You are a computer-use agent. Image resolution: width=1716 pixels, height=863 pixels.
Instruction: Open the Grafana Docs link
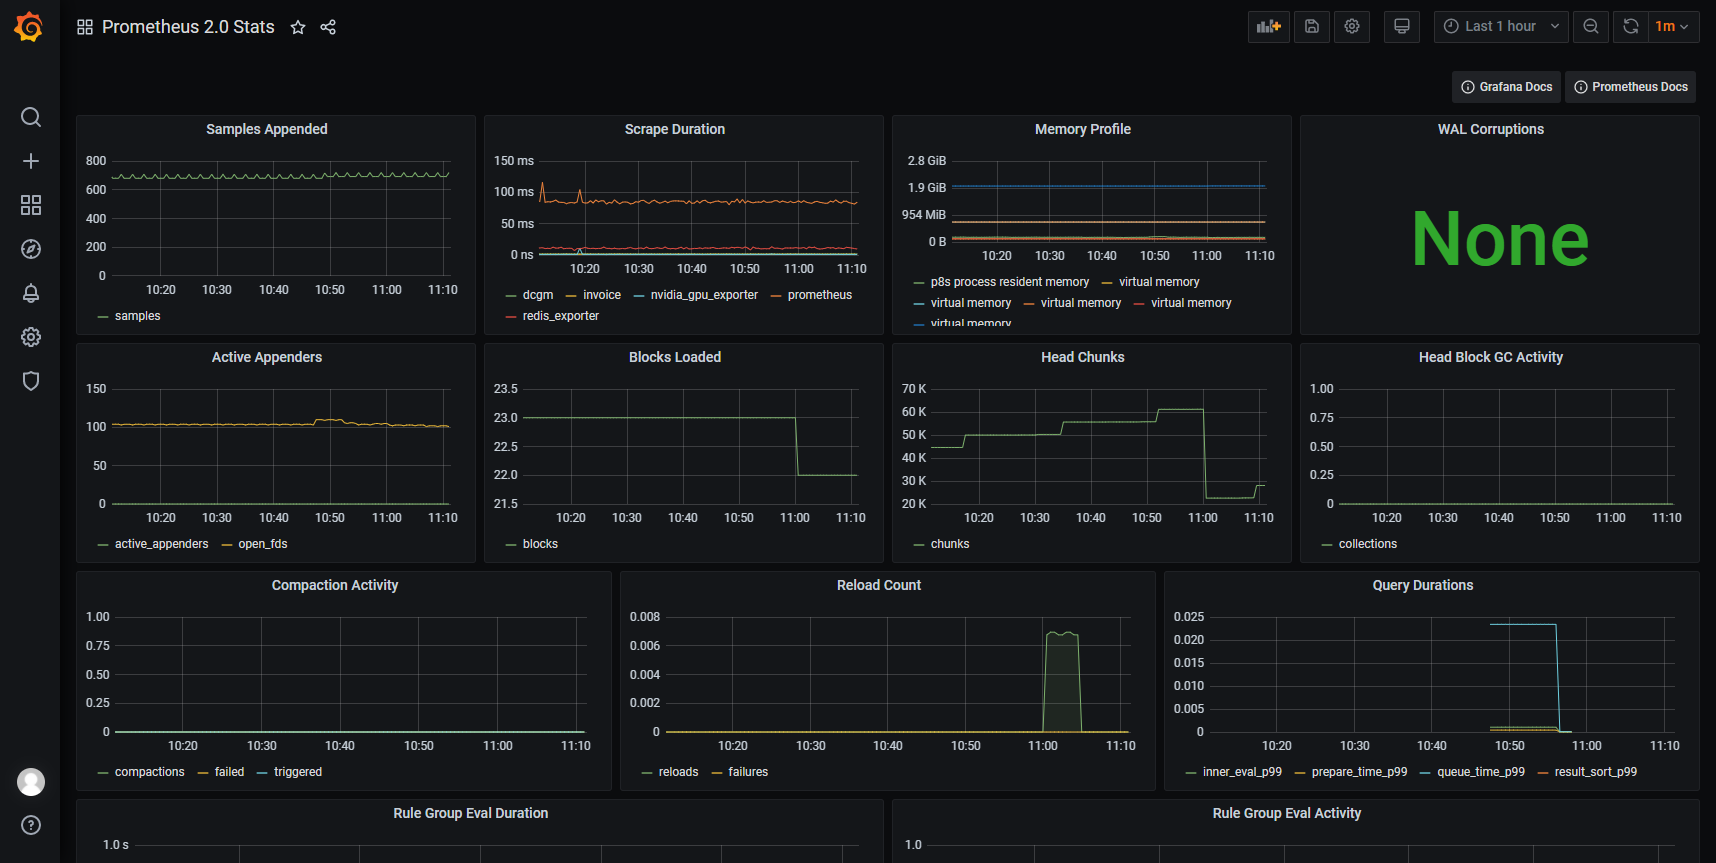(x=1507, y=87)
